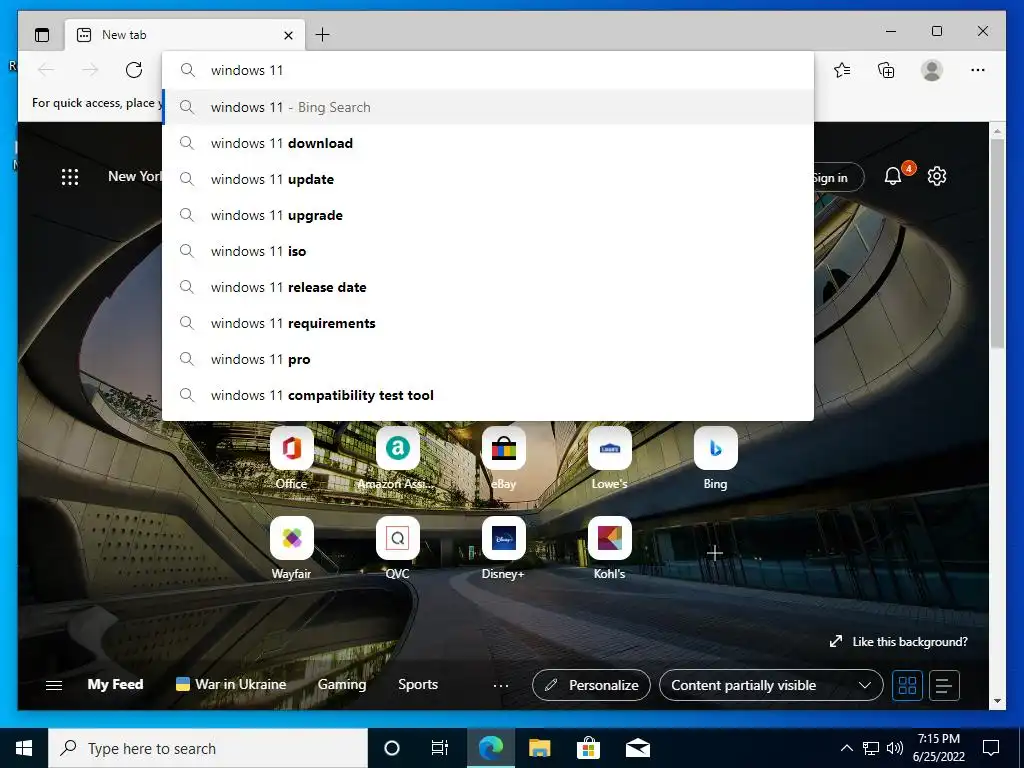Open the tab actions menu icon

pos(42,35)
